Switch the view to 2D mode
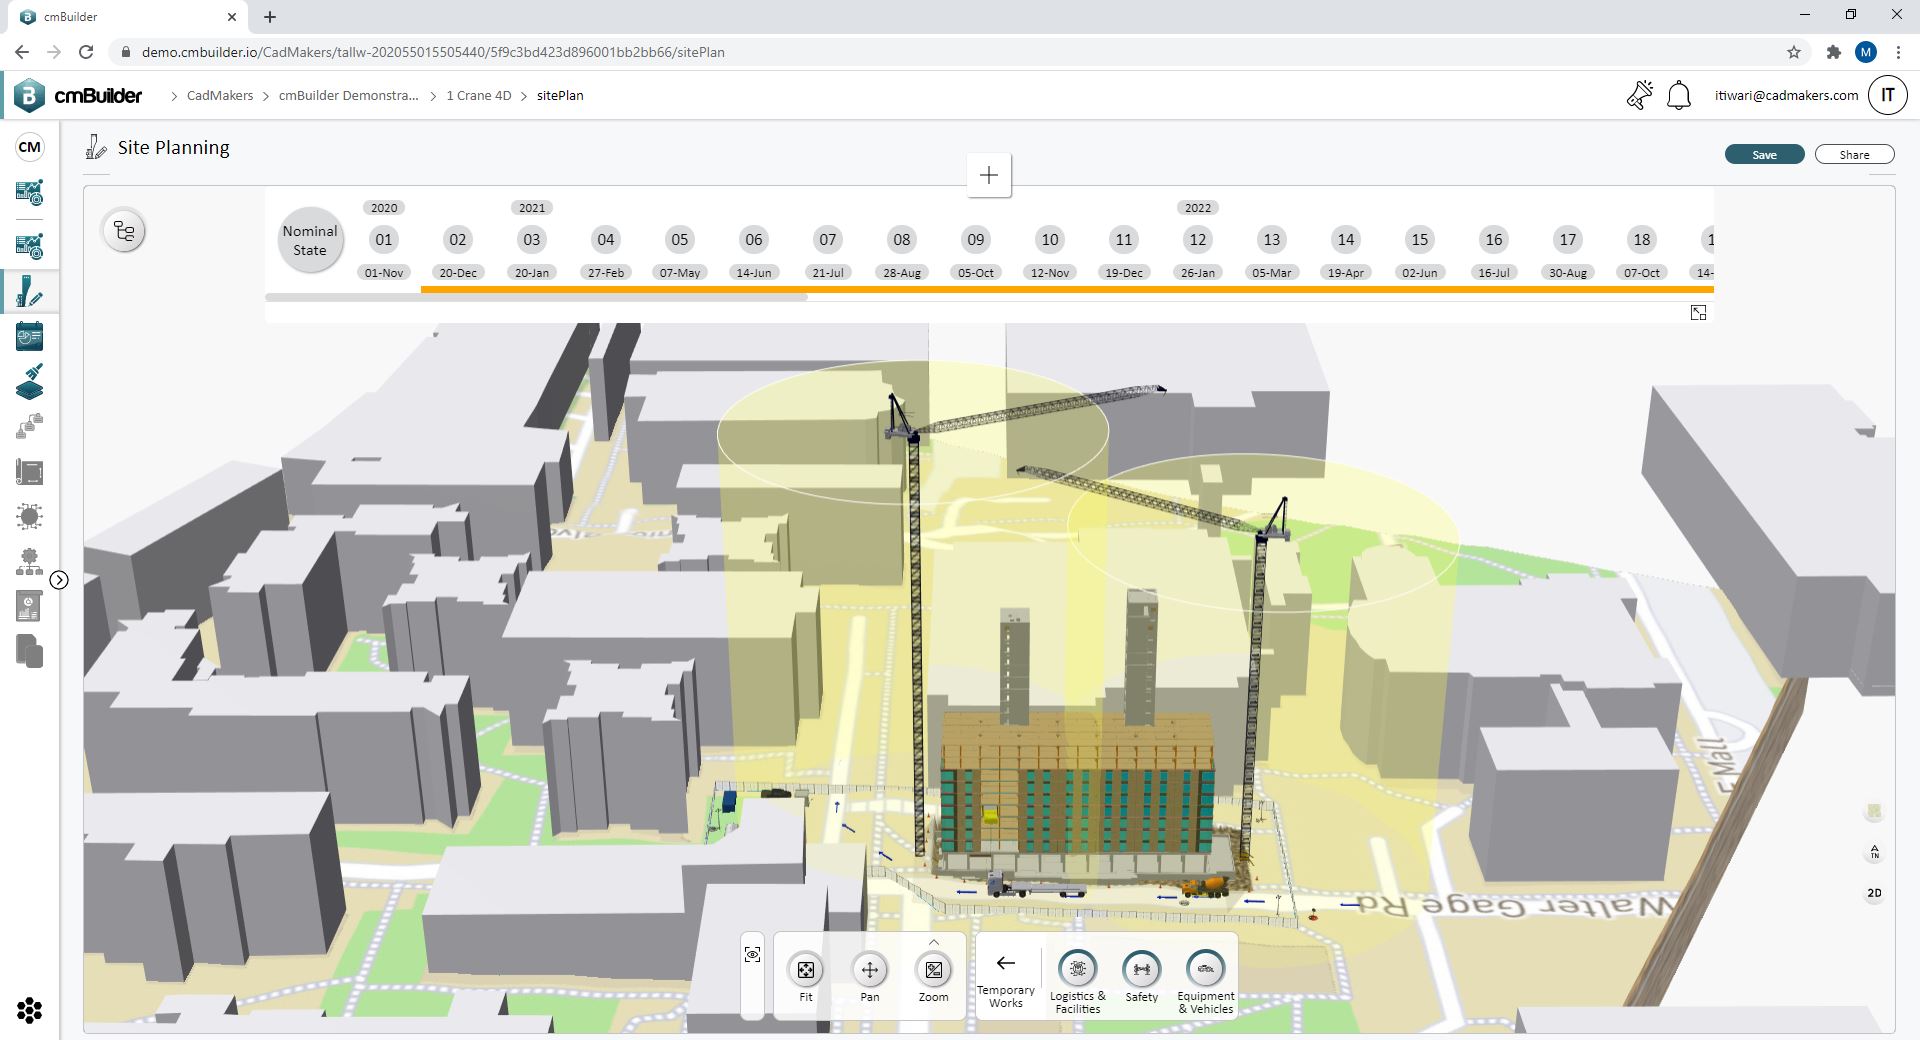The width and height of the screenshot is (1920, 1040). pos(1874,893)
